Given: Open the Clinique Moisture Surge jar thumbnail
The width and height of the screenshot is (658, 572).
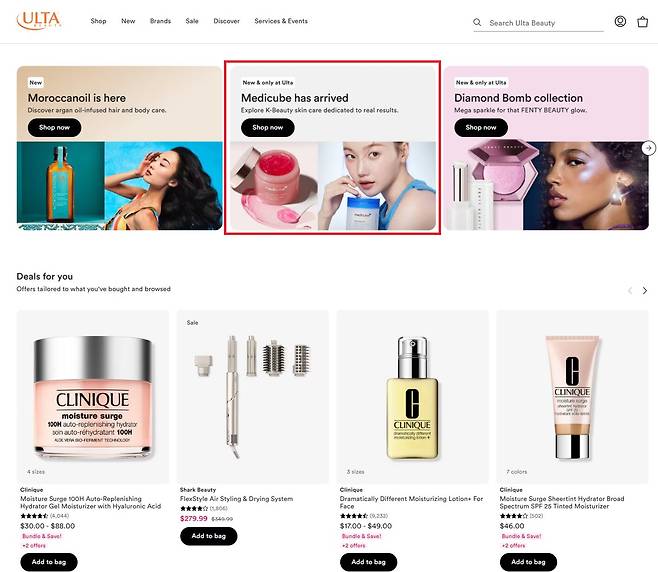Looking at the screenshot, I should click(92, 397).
